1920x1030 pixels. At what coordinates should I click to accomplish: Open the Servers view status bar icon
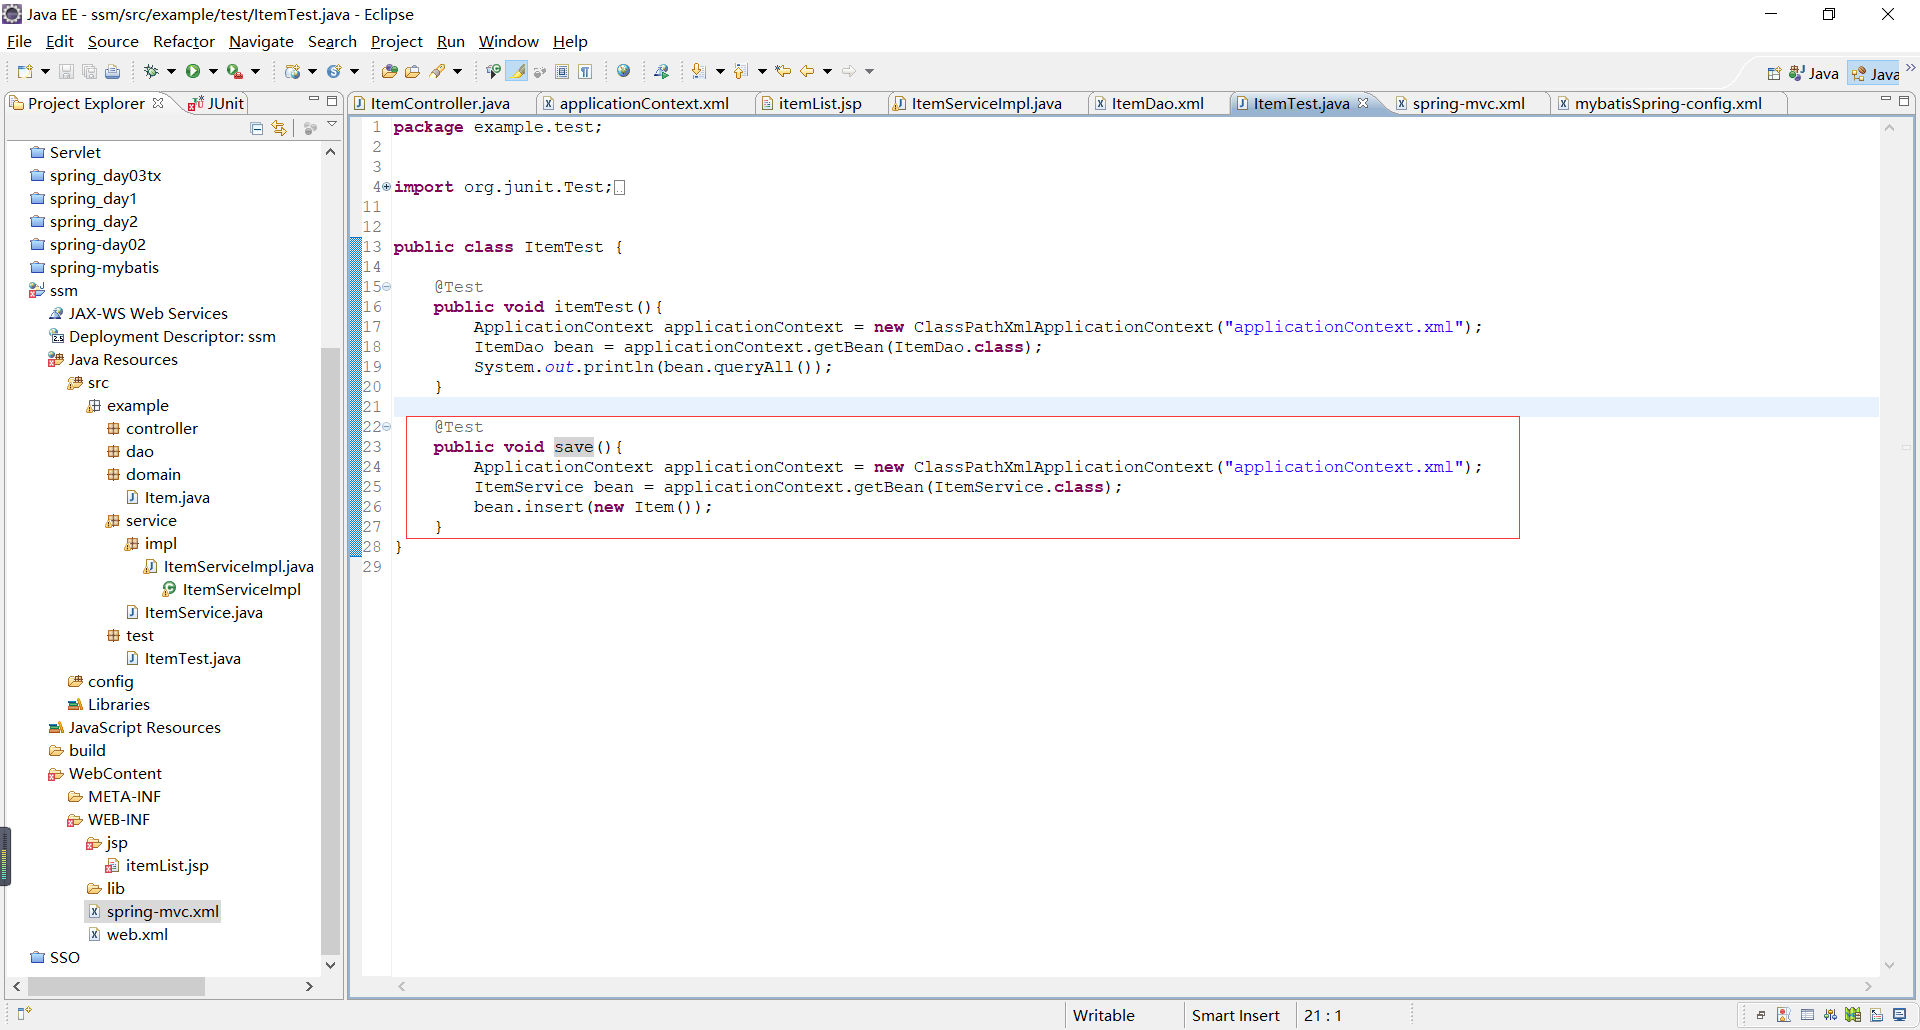[1830, 1015]
